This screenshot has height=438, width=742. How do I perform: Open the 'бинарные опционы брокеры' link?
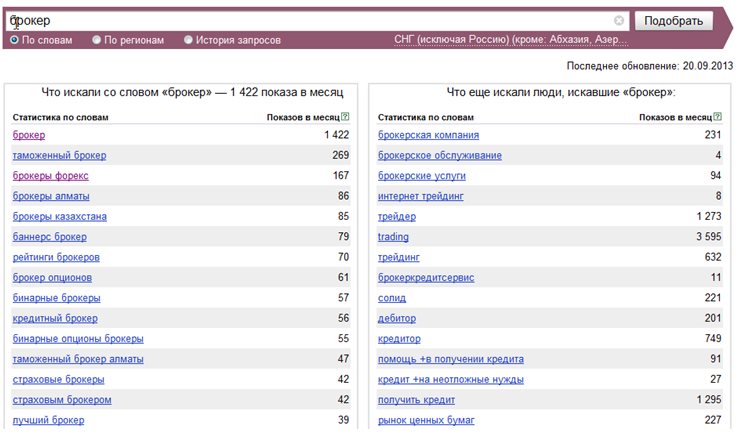point(78,339)
